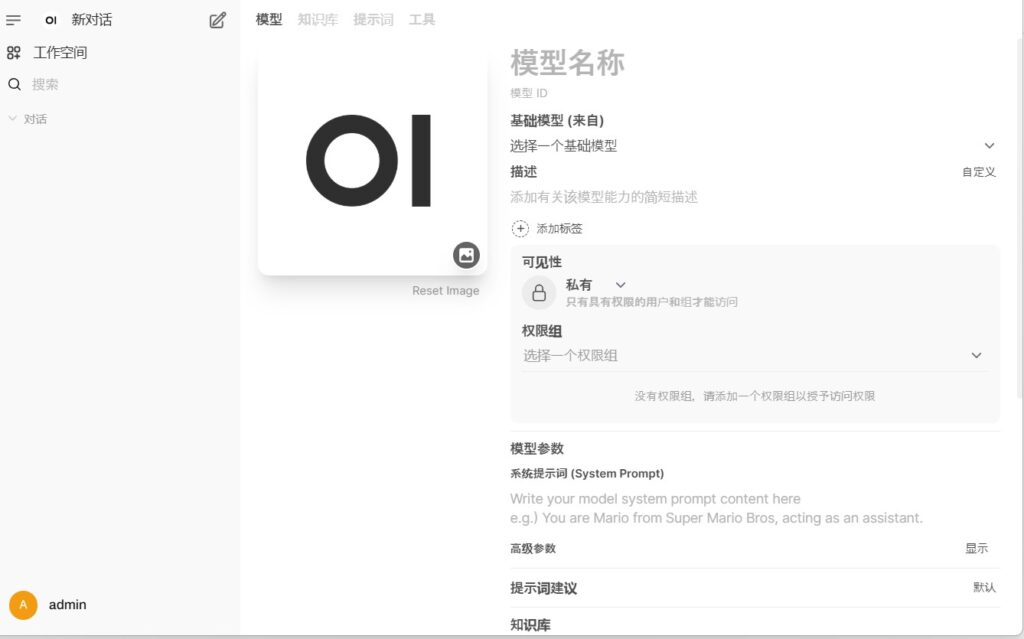
Task: Collapse the 对话 section chevron
Action: click(x=12, y=119)
